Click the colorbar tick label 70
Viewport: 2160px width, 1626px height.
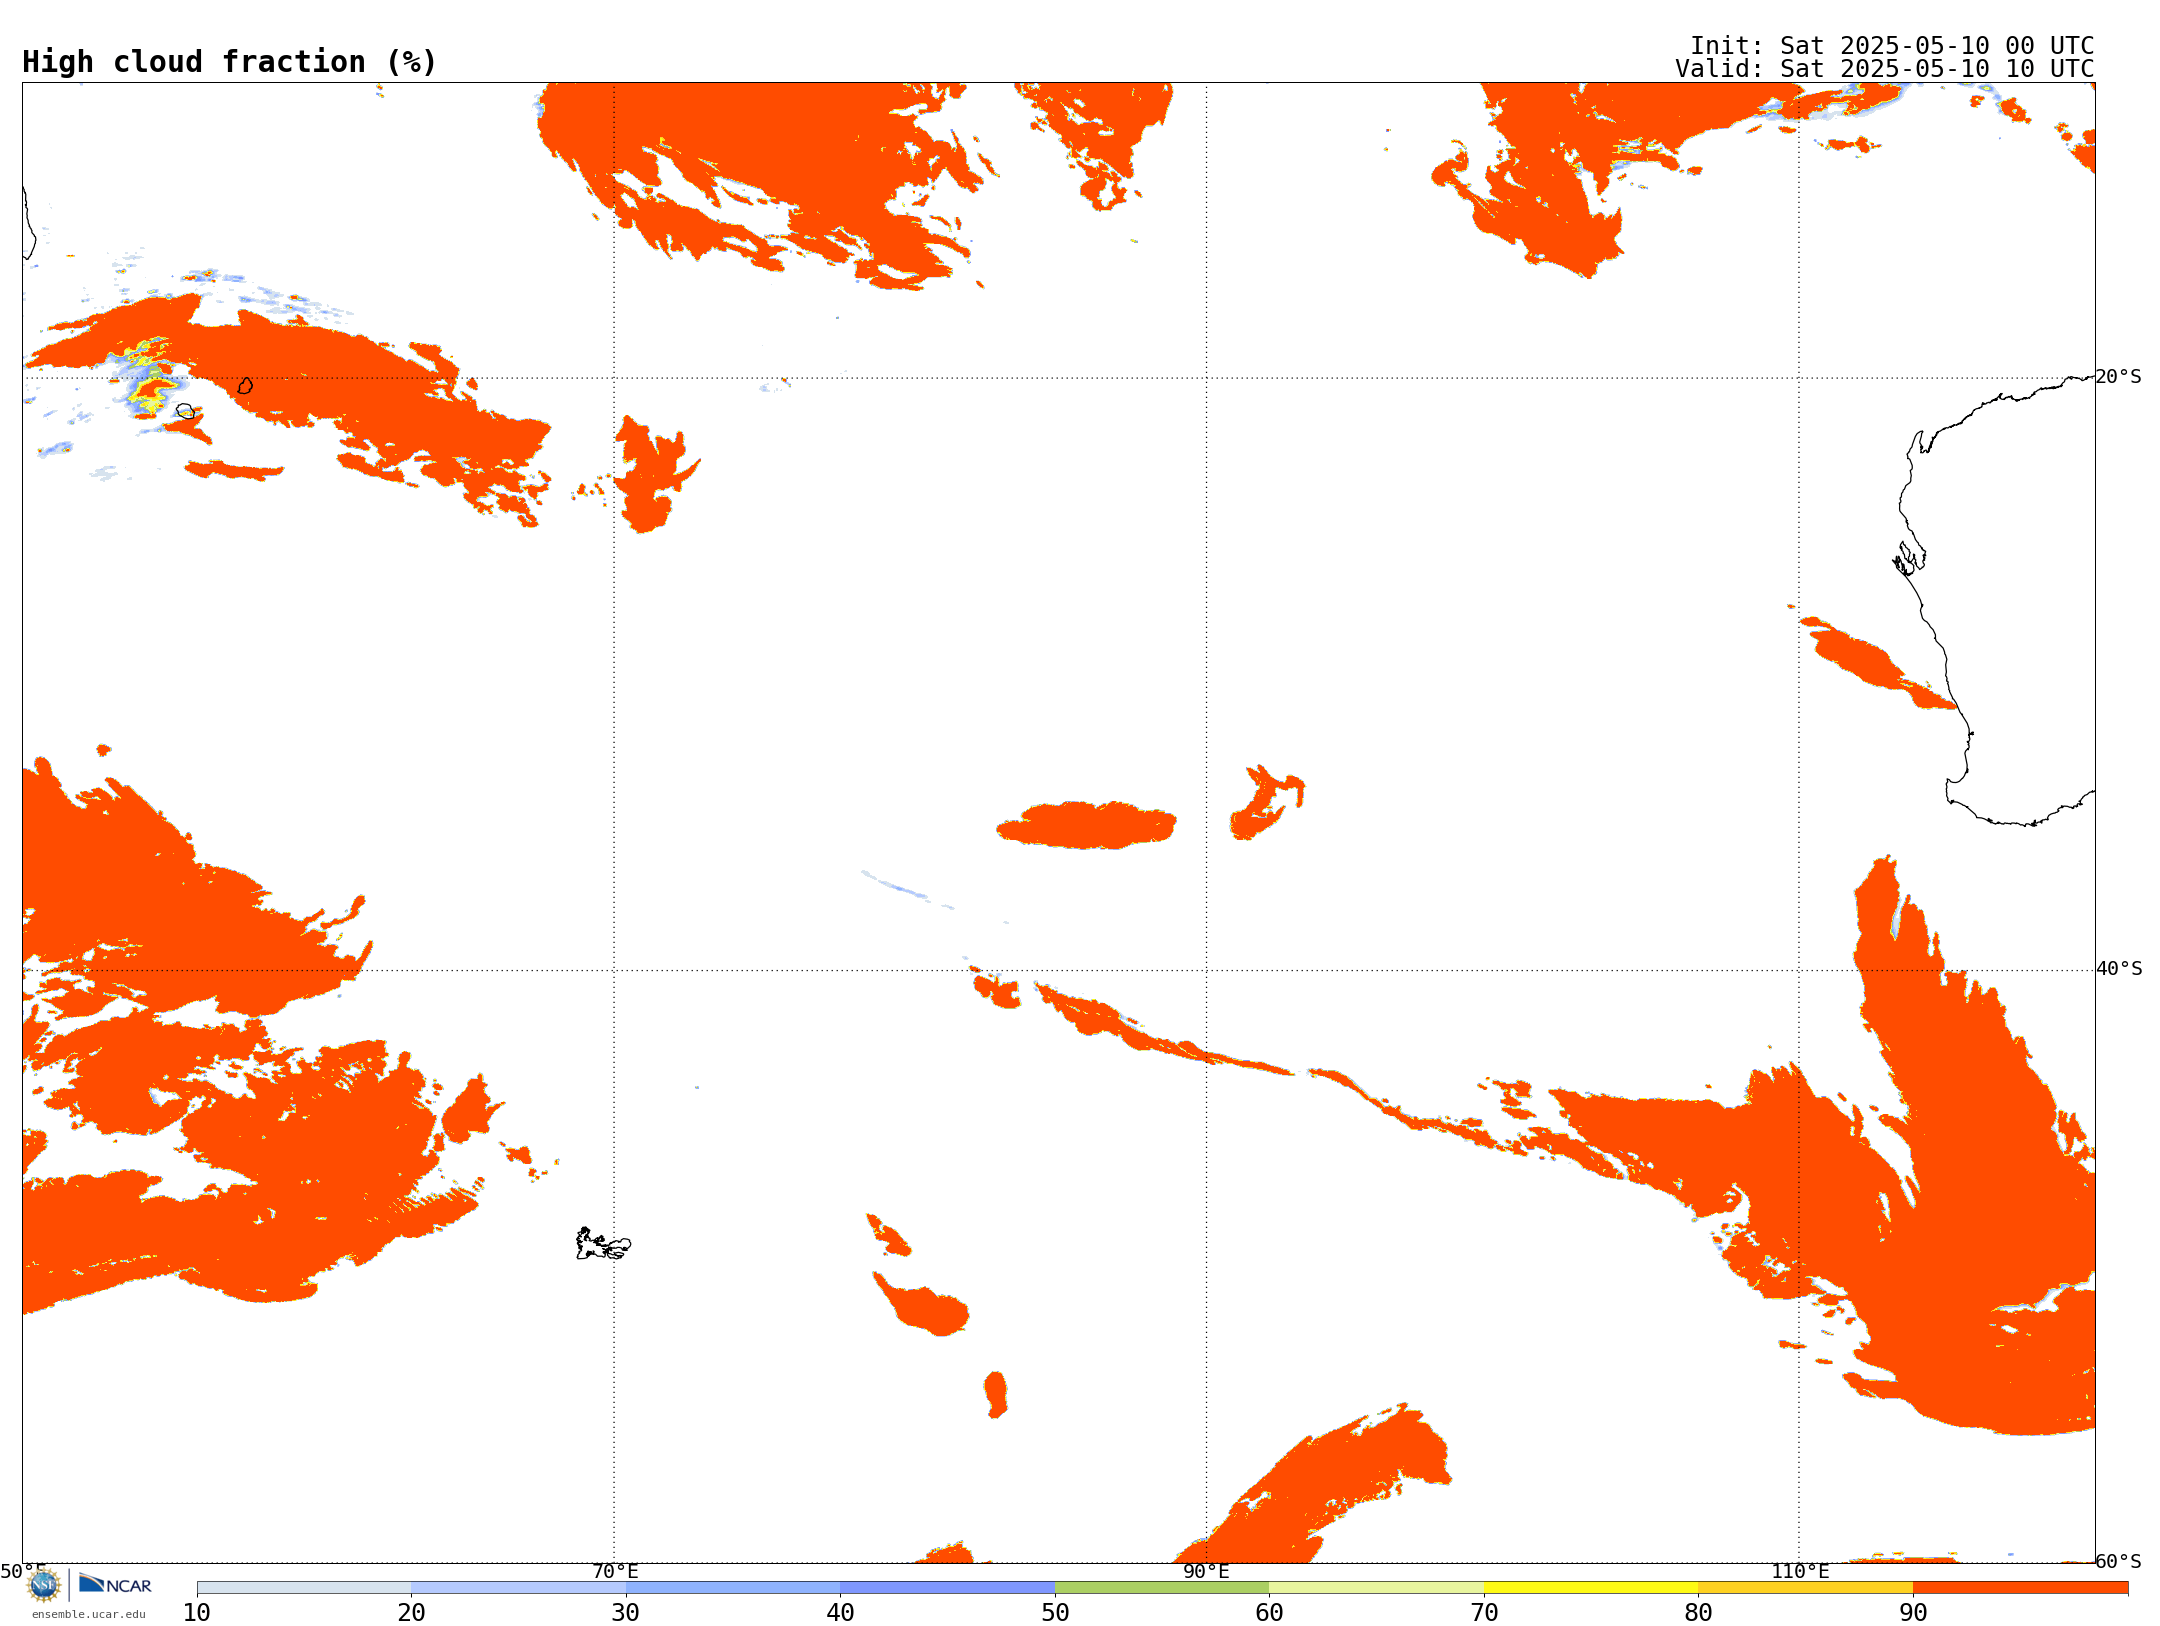[1484, 1613]
